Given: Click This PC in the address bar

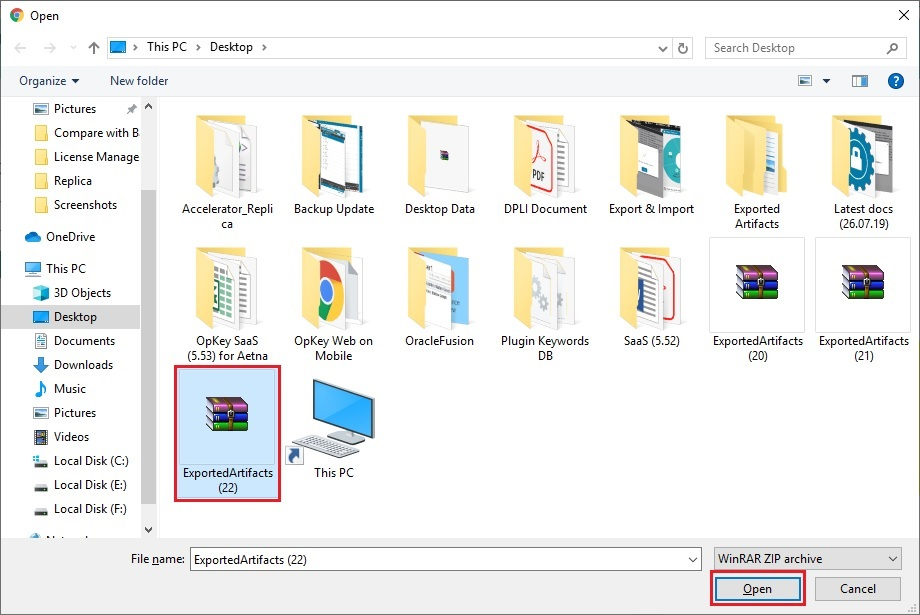Looking at the screenshot, I should click(167, 48).
